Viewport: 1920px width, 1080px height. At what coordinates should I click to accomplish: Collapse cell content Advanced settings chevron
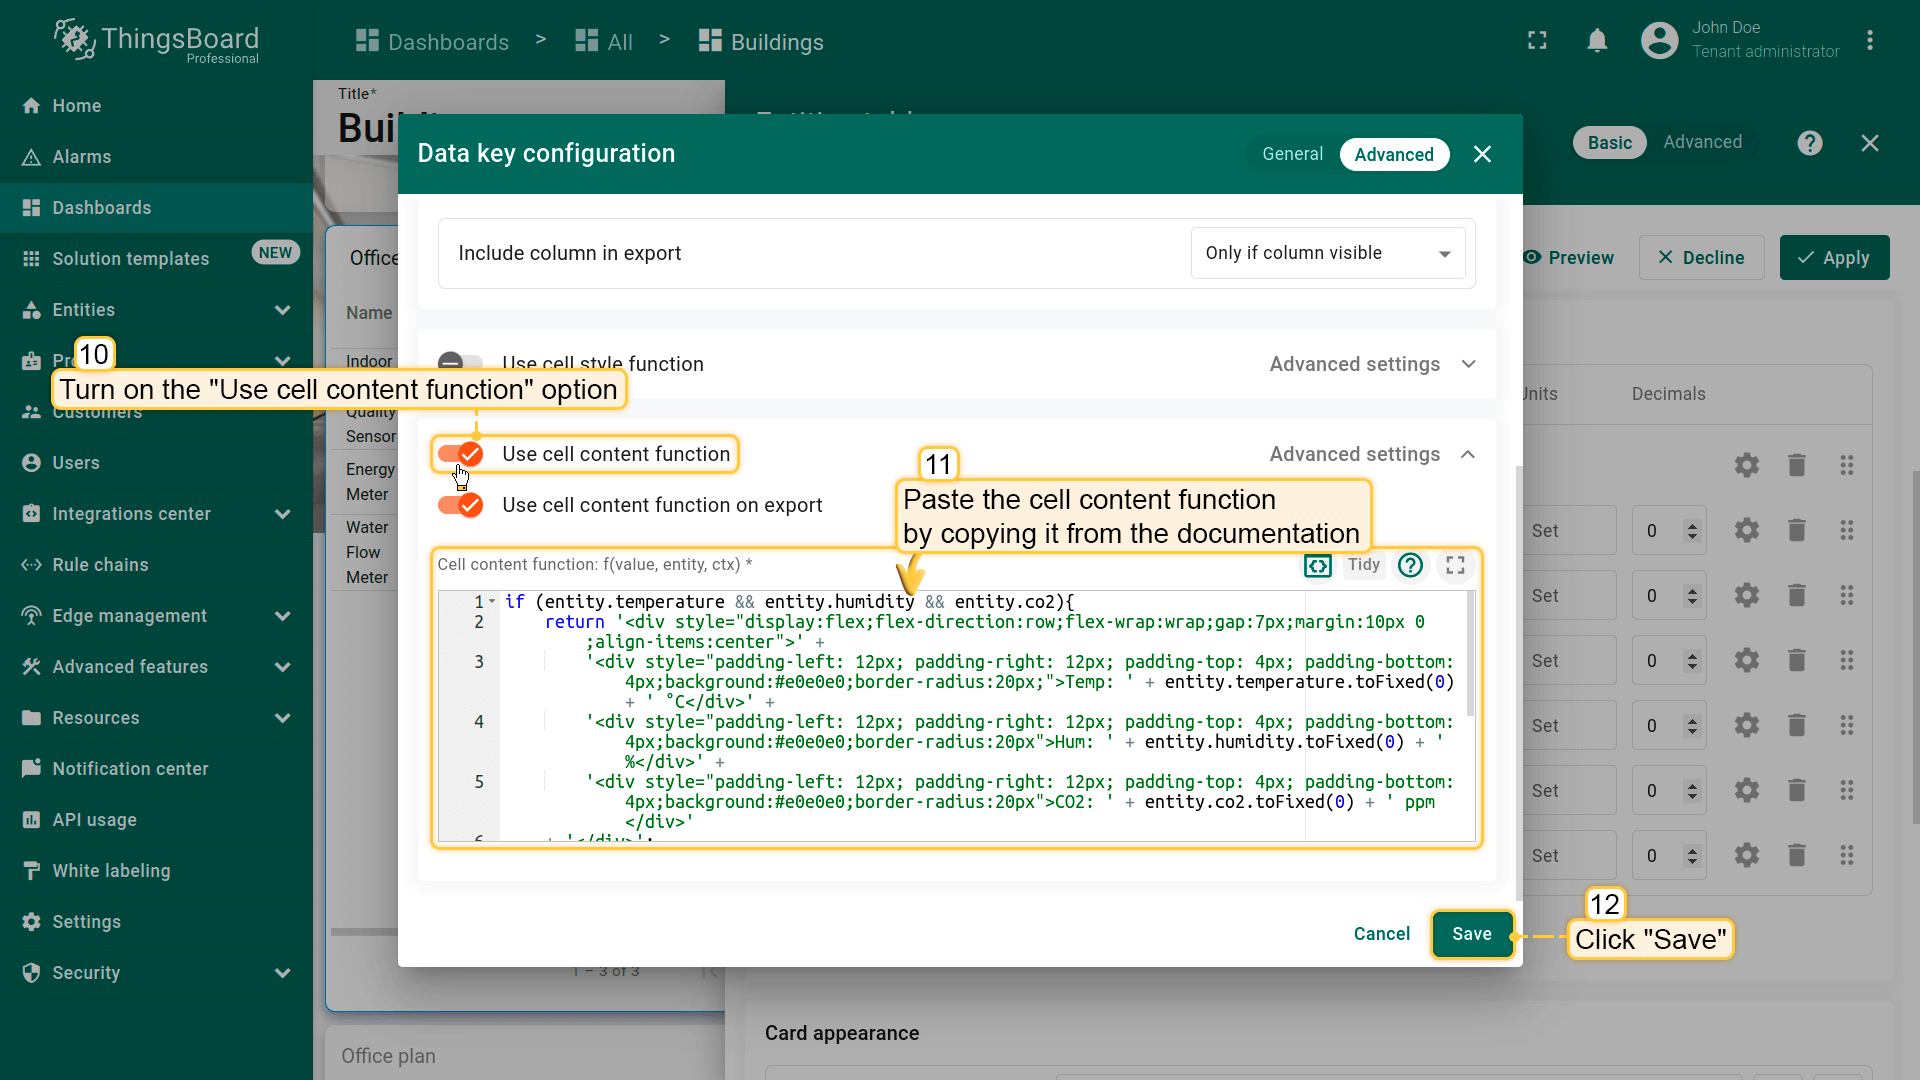point(1467,454)
